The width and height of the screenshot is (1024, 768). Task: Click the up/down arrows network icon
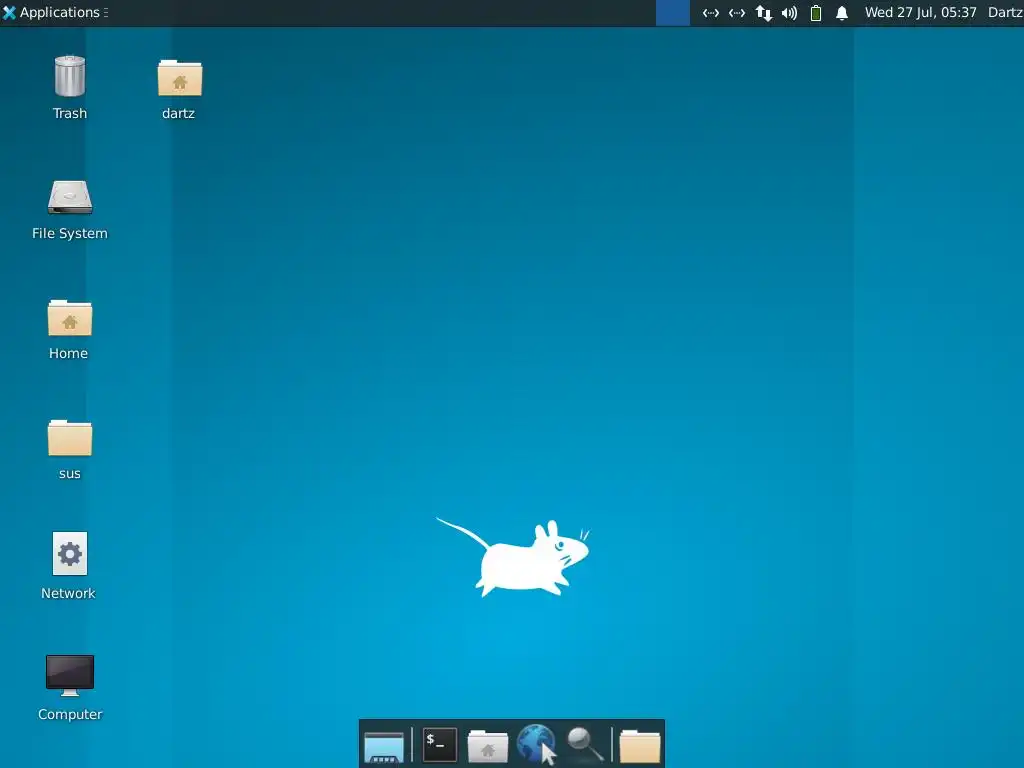tap(763, 13)
